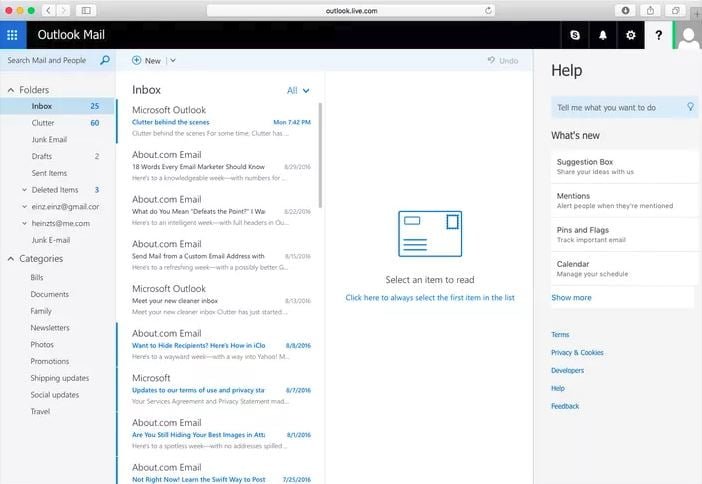Click the search magnifier icon
Screen dimensions: 702x484
(105, 60)
